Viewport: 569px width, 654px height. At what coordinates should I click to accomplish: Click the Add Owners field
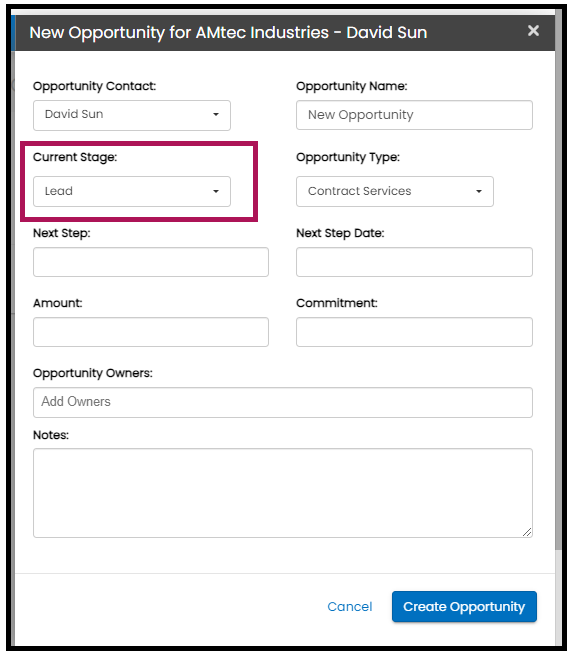283,402
